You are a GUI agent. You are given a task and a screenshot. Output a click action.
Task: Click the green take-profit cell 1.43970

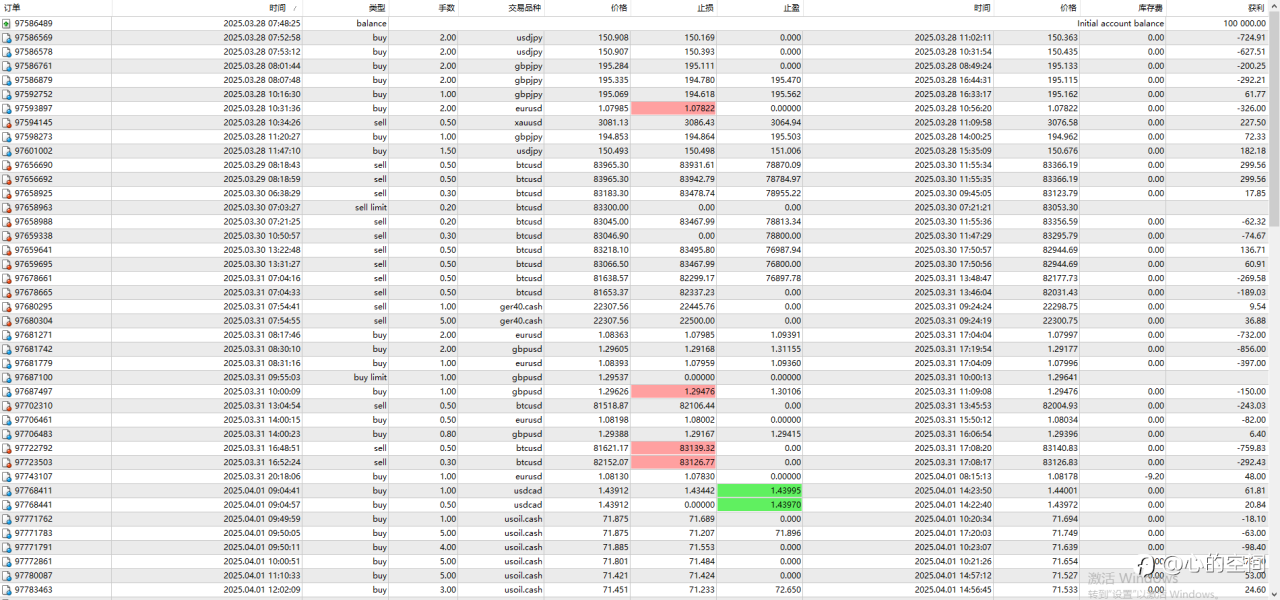point(760,505)
